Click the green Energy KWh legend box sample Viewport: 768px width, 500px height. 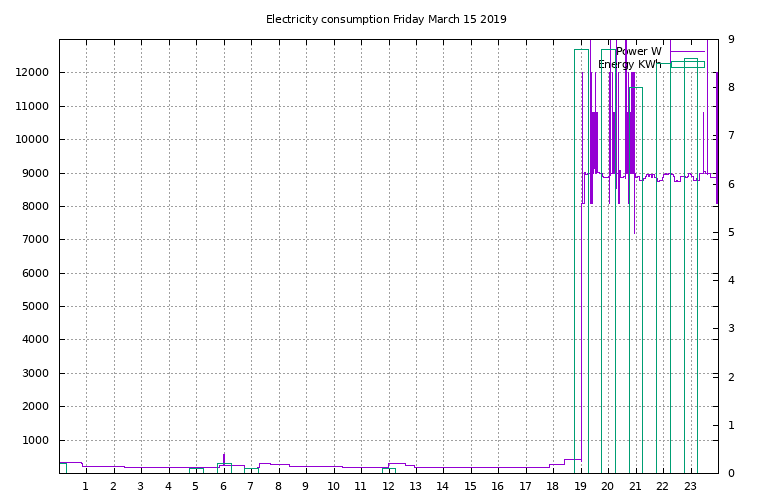click(687, 64)
